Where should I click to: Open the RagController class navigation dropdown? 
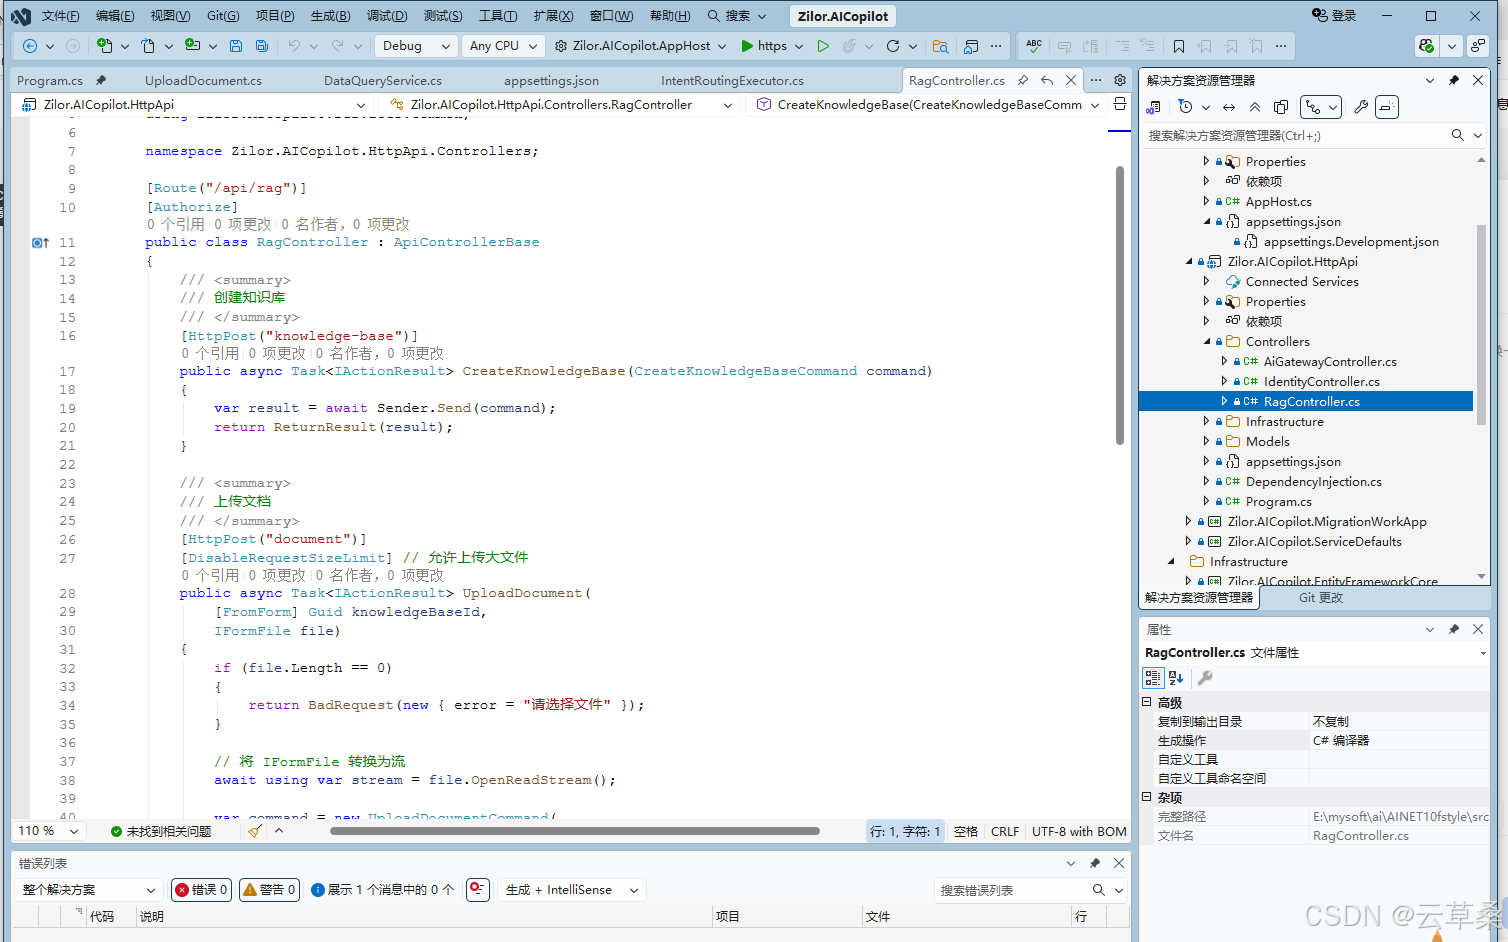point(560,104)
